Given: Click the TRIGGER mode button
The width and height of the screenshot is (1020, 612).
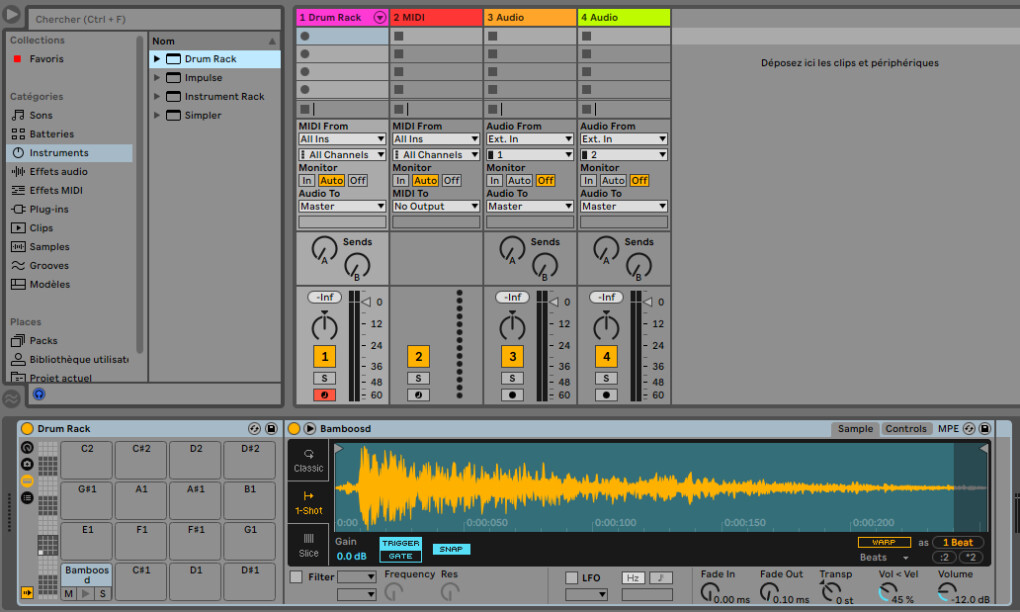Looking at the screenshot, I should [x=401, y=543].
